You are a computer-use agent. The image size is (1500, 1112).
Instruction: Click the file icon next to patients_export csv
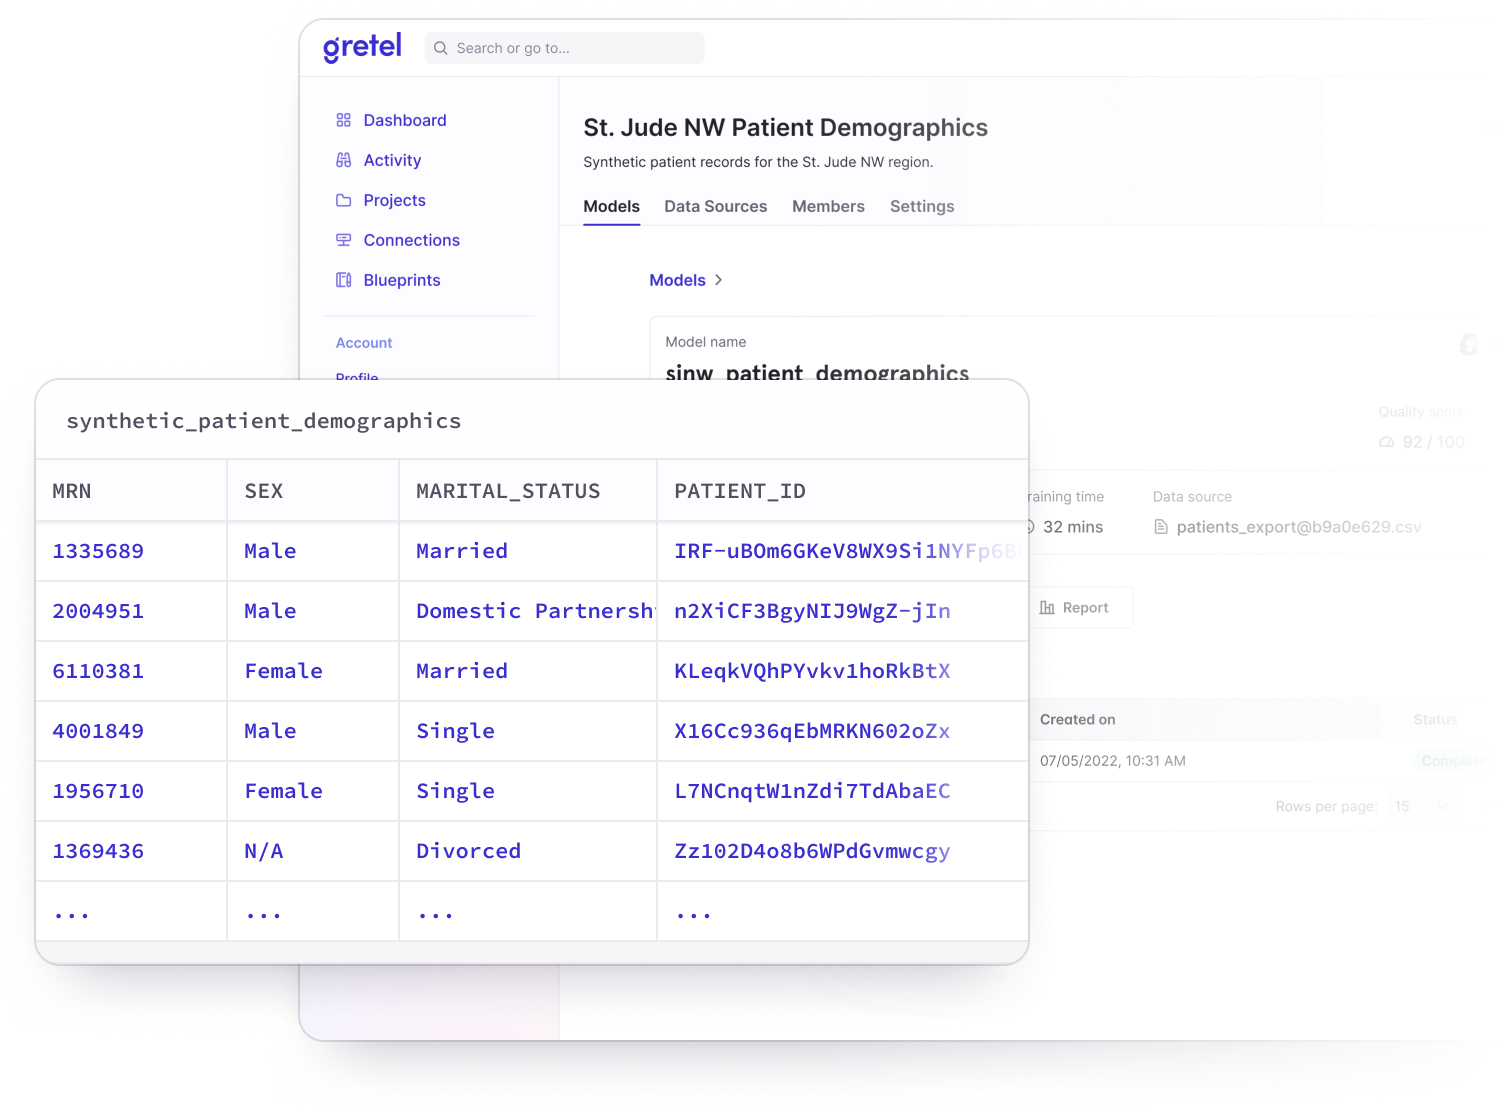[x=1161, y=526]
